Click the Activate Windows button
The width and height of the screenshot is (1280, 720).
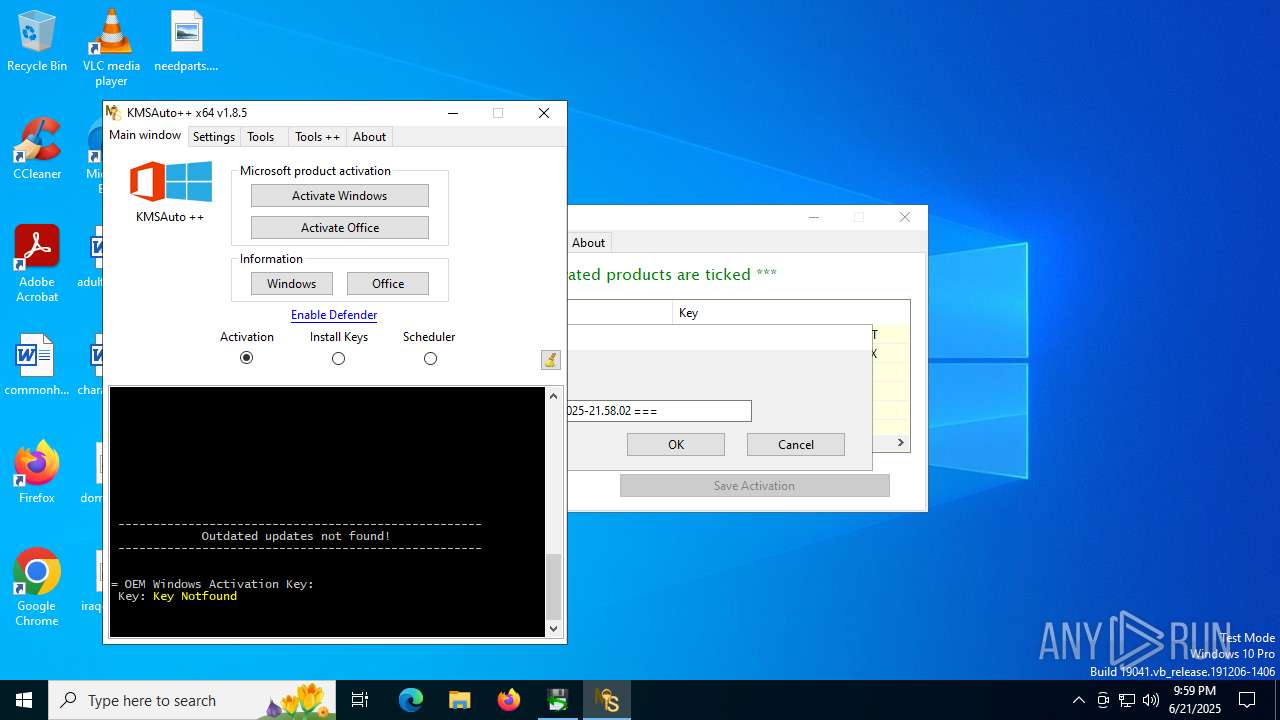pyautogui.click(x=340, y=196)
